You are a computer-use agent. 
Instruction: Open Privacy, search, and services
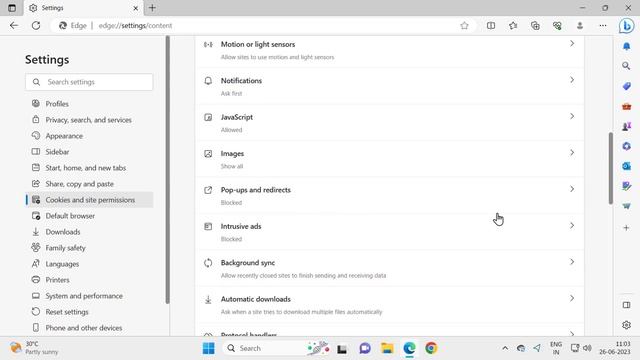(x=89, y=120)
